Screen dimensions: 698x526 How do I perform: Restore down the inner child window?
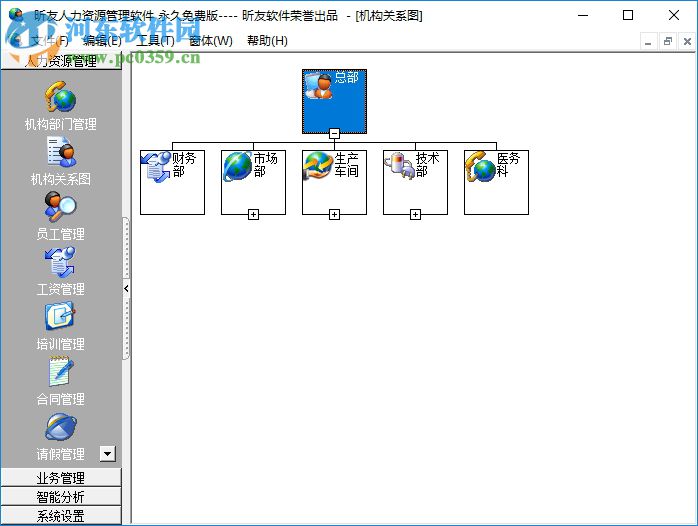[x=667, y=42]
